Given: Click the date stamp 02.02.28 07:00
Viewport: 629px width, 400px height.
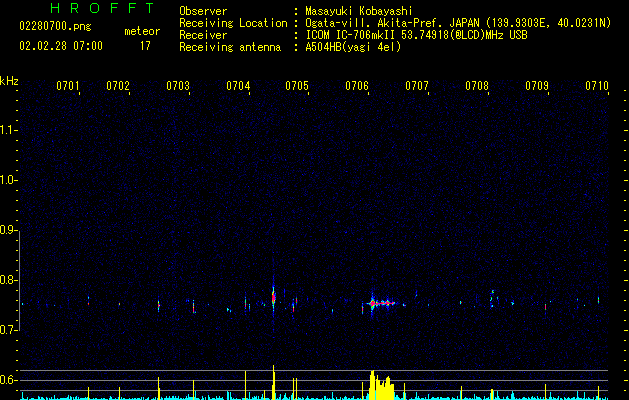Looking at the screenshot, I should 61,46.
